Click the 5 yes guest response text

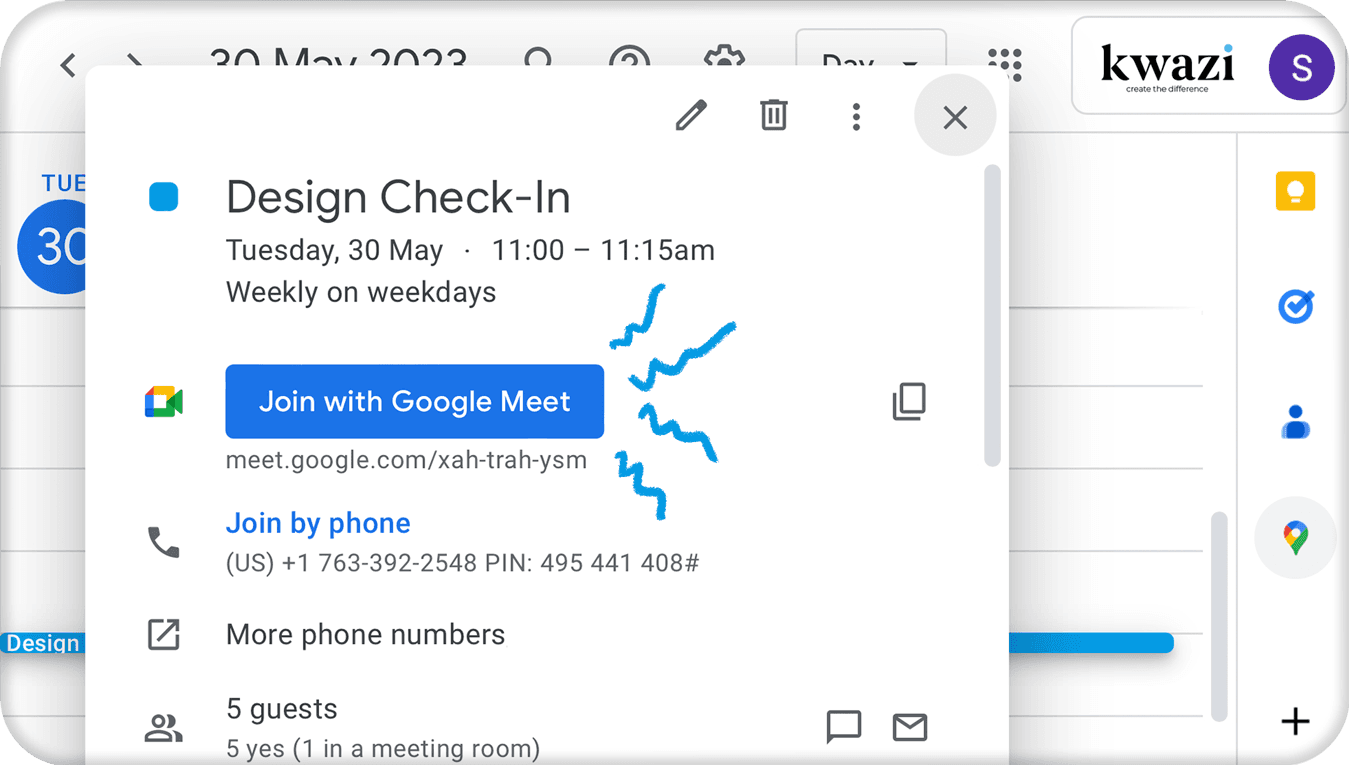(x=383, y=748)
